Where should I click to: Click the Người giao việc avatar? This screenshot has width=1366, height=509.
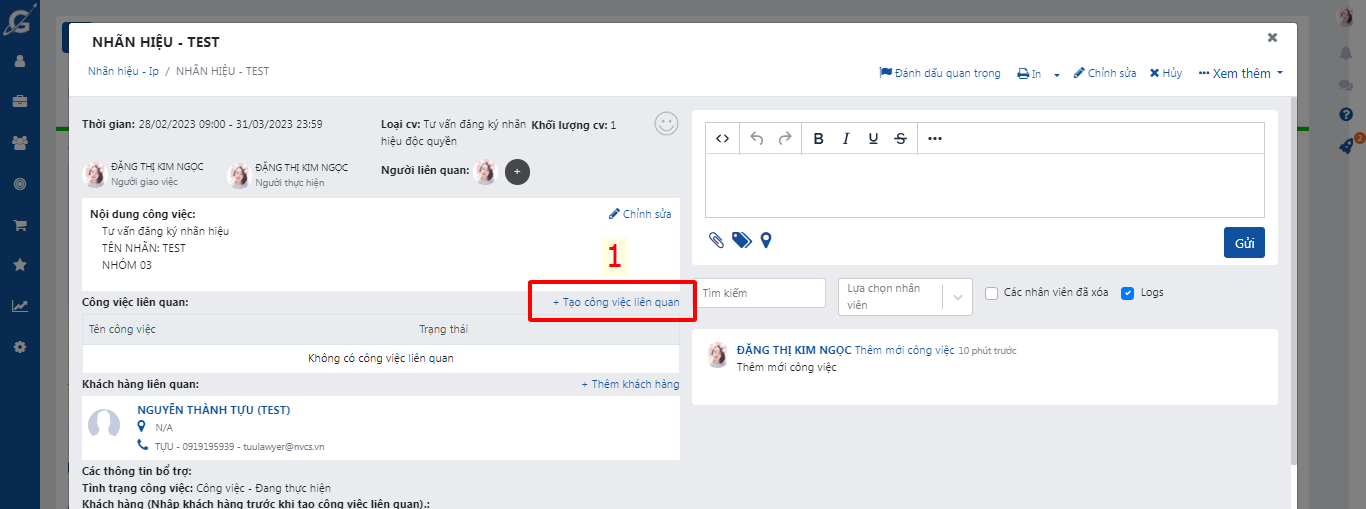(94, 175)
